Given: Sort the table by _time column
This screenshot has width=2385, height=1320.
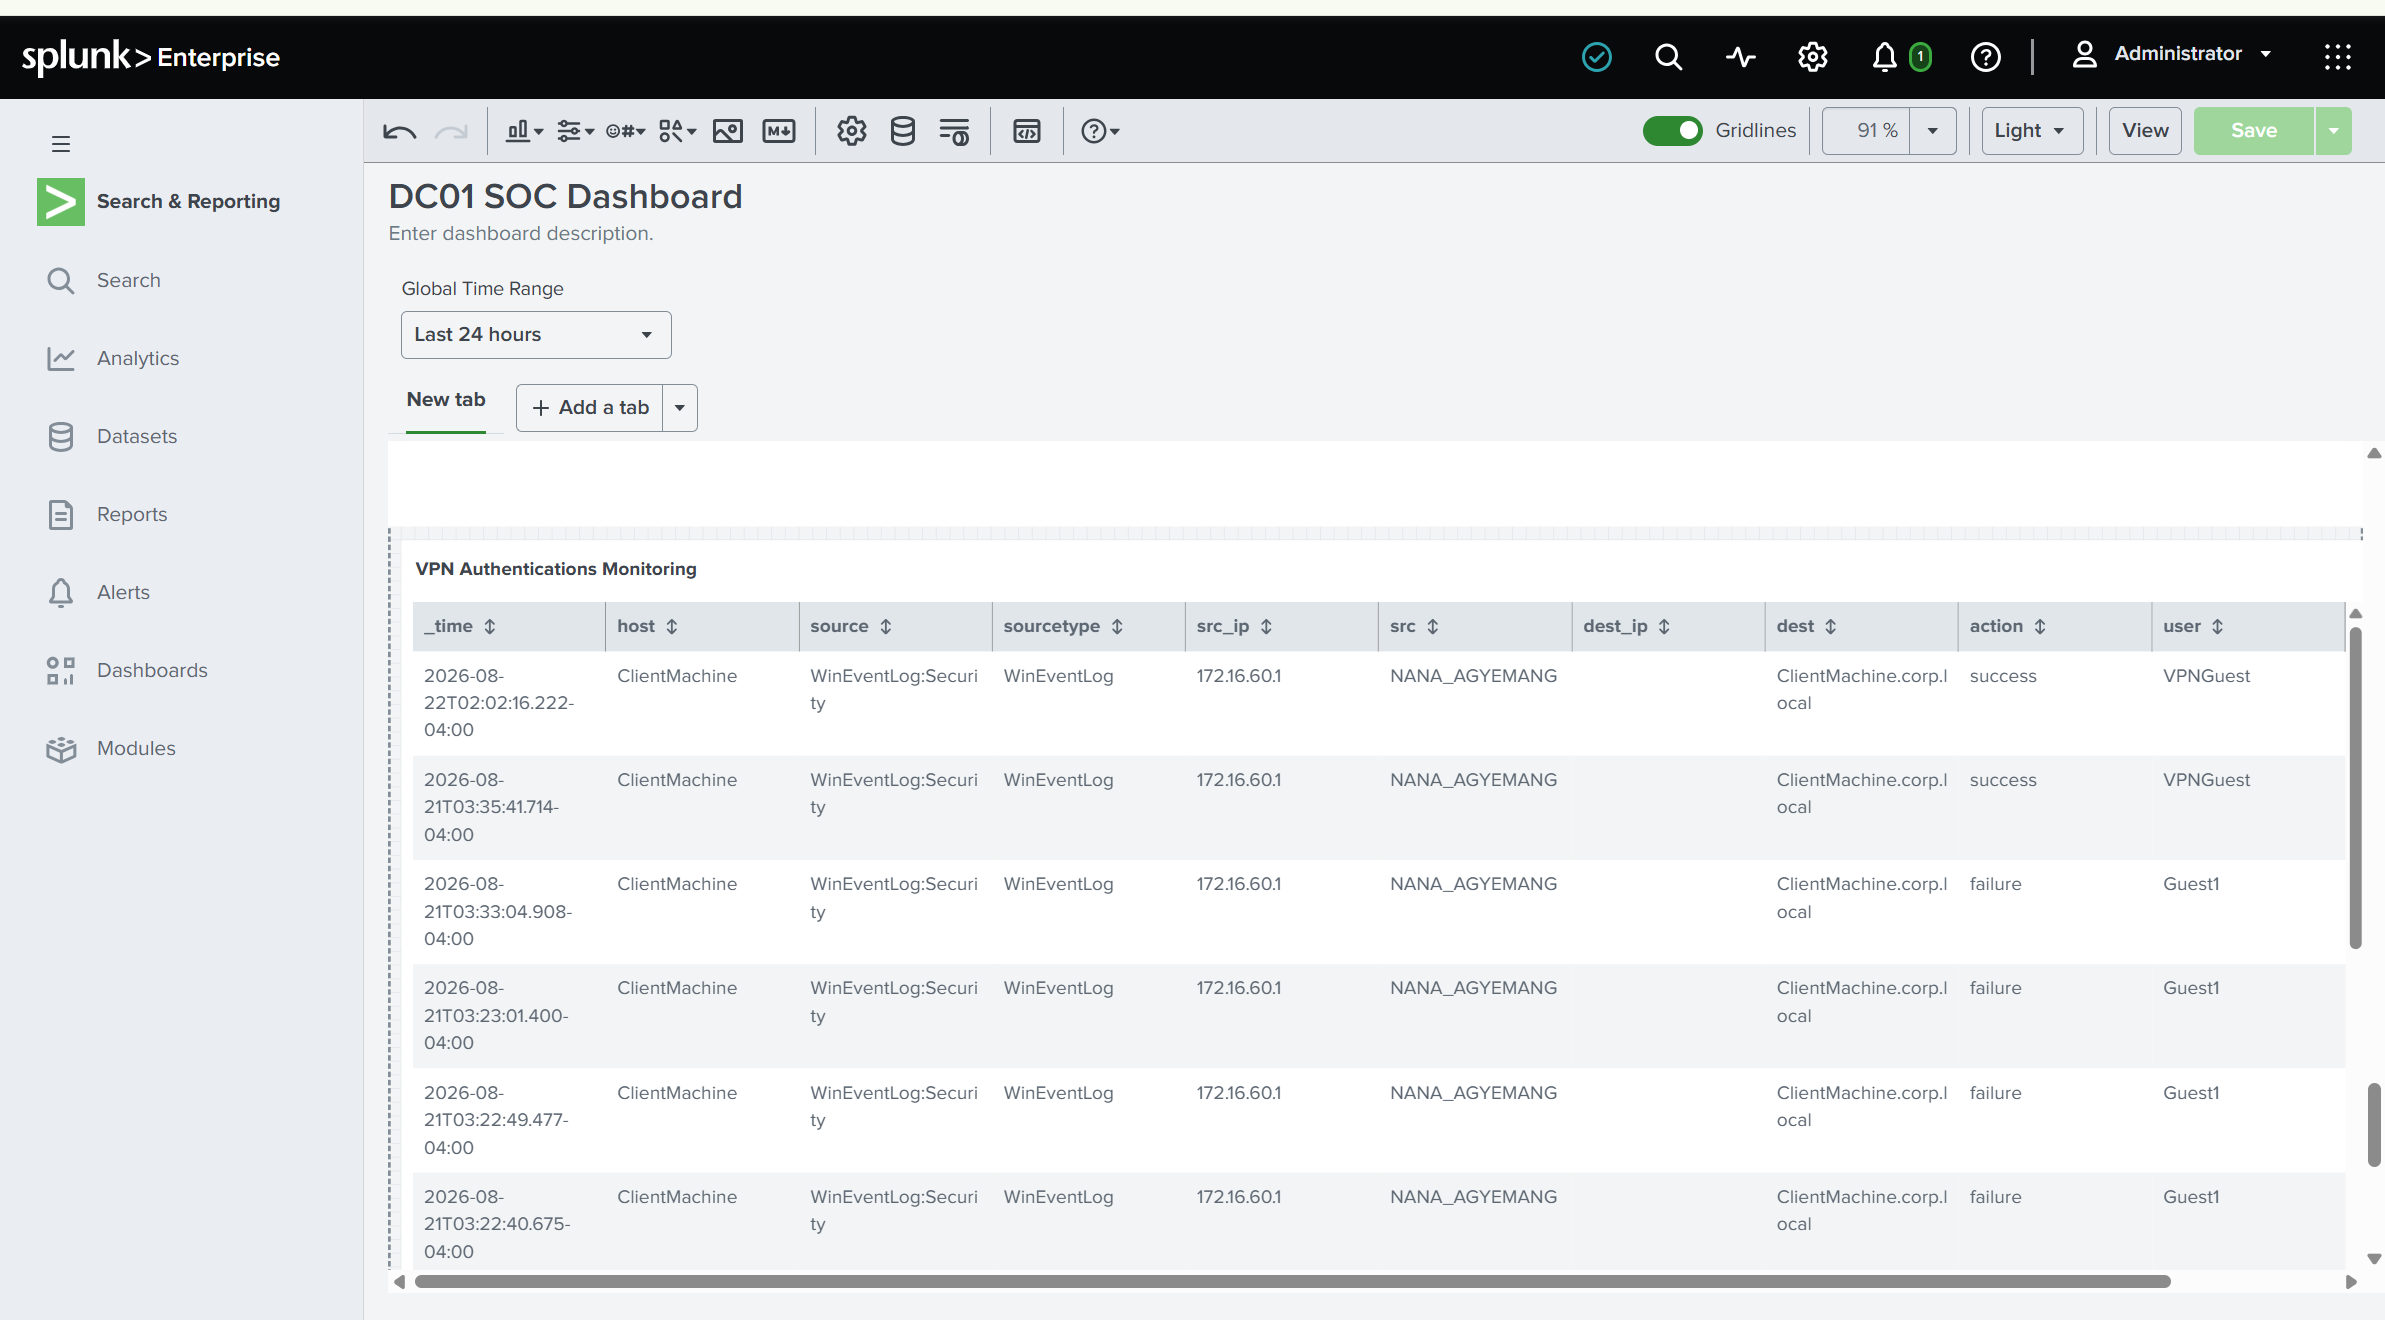Looking at the screenshot, I should (489, 626).
